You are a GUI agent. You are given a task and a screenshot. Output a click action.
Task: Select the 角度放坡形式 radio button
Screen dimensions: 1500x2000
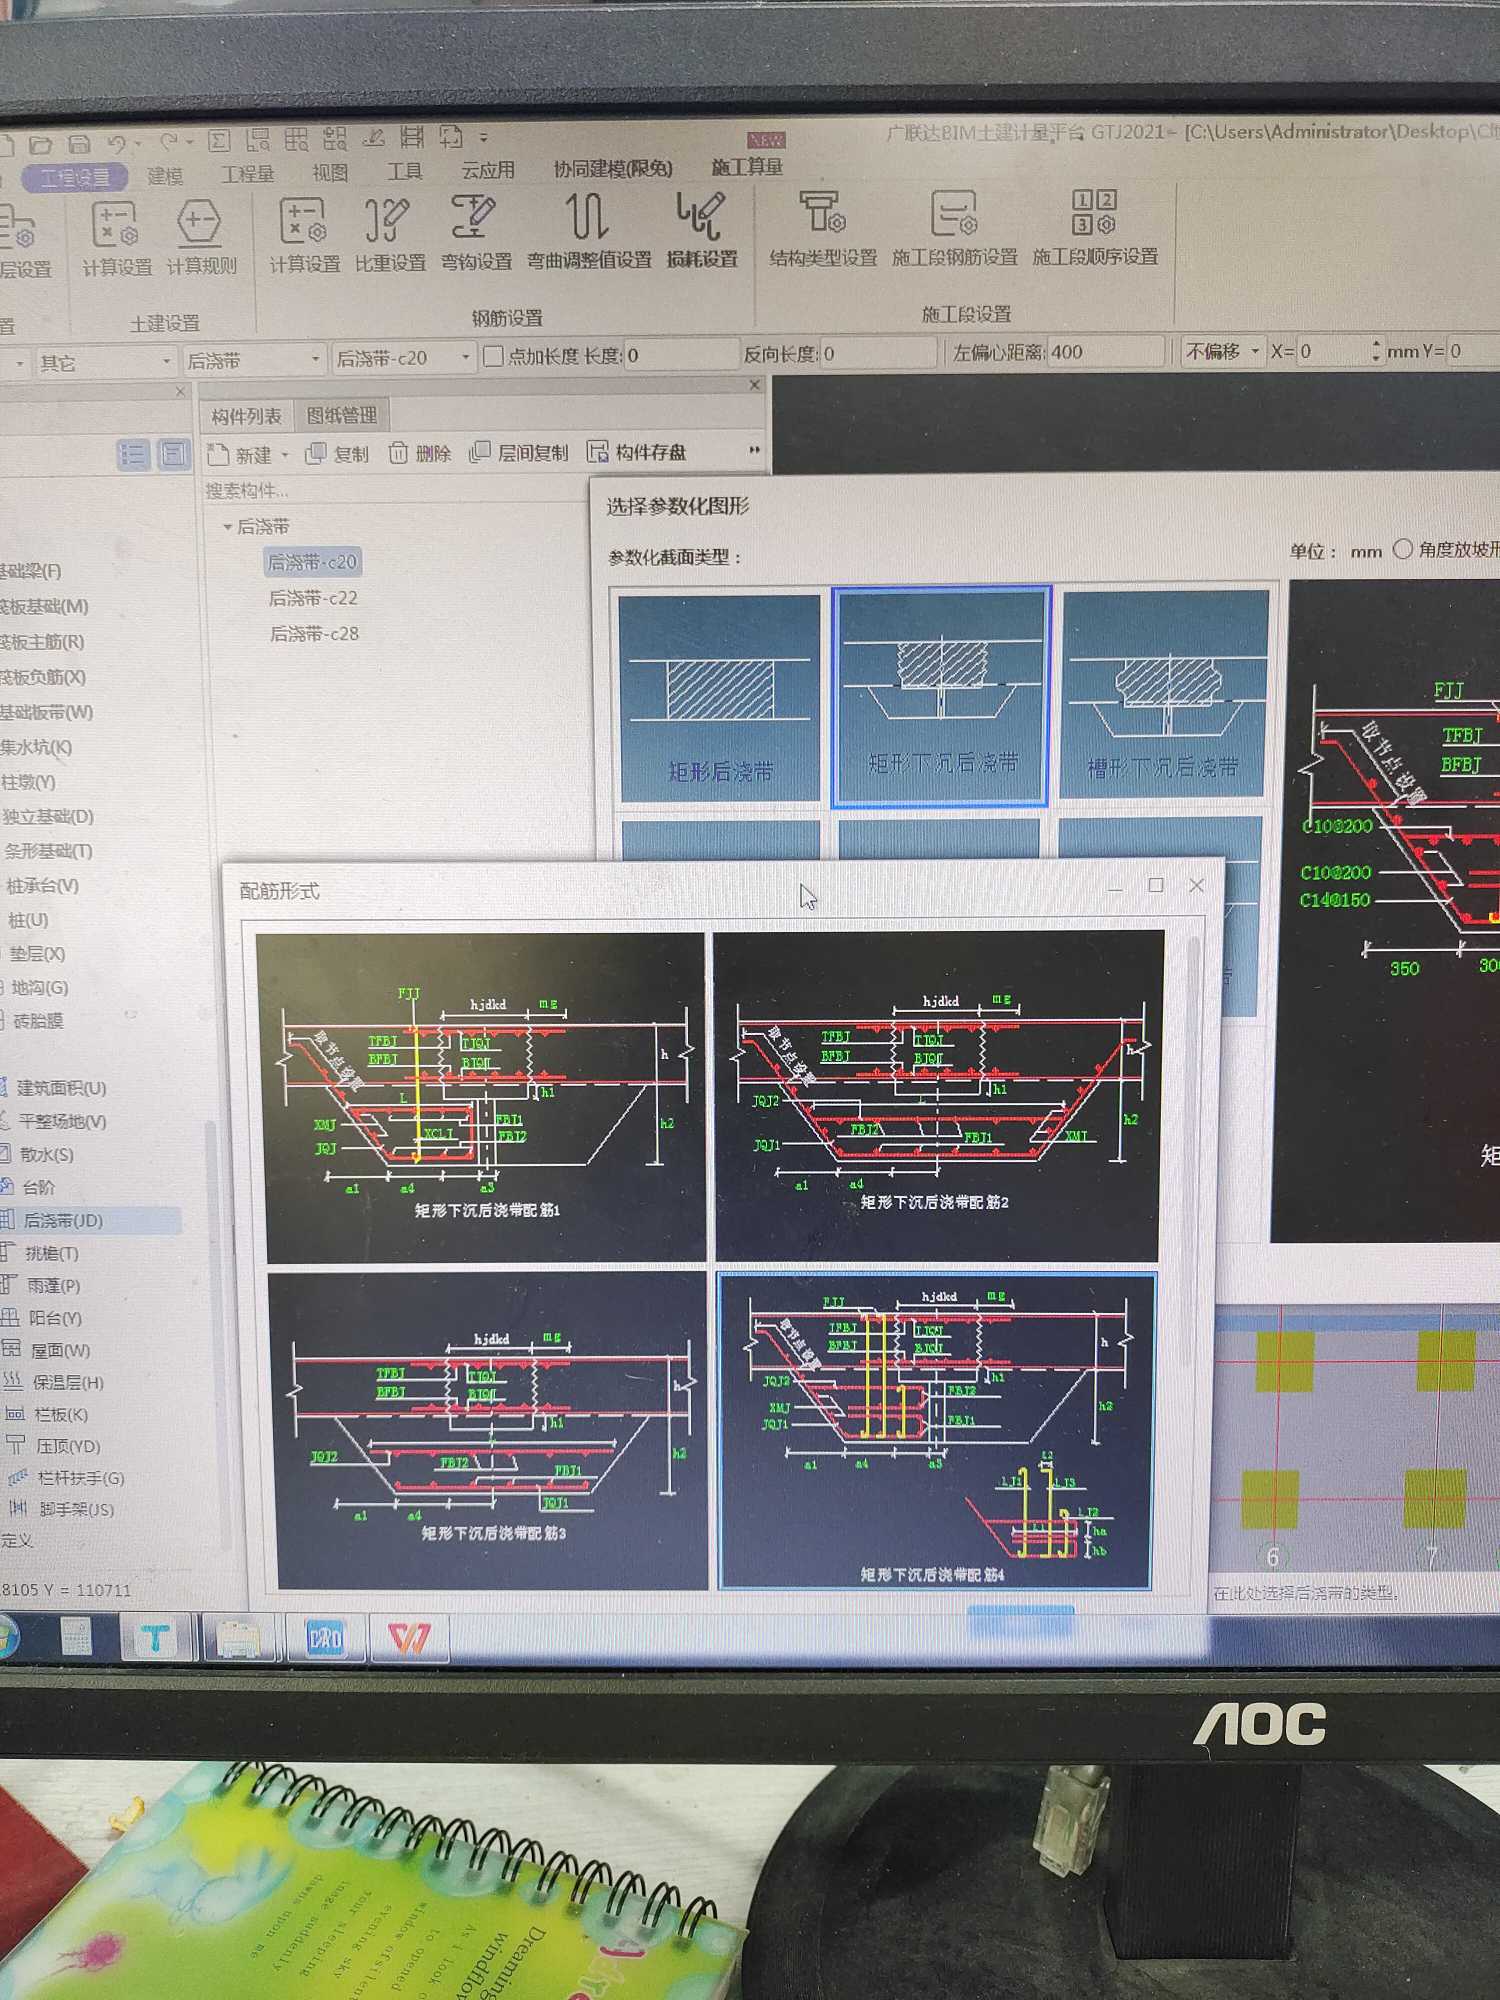click(x=1402, y=549)
